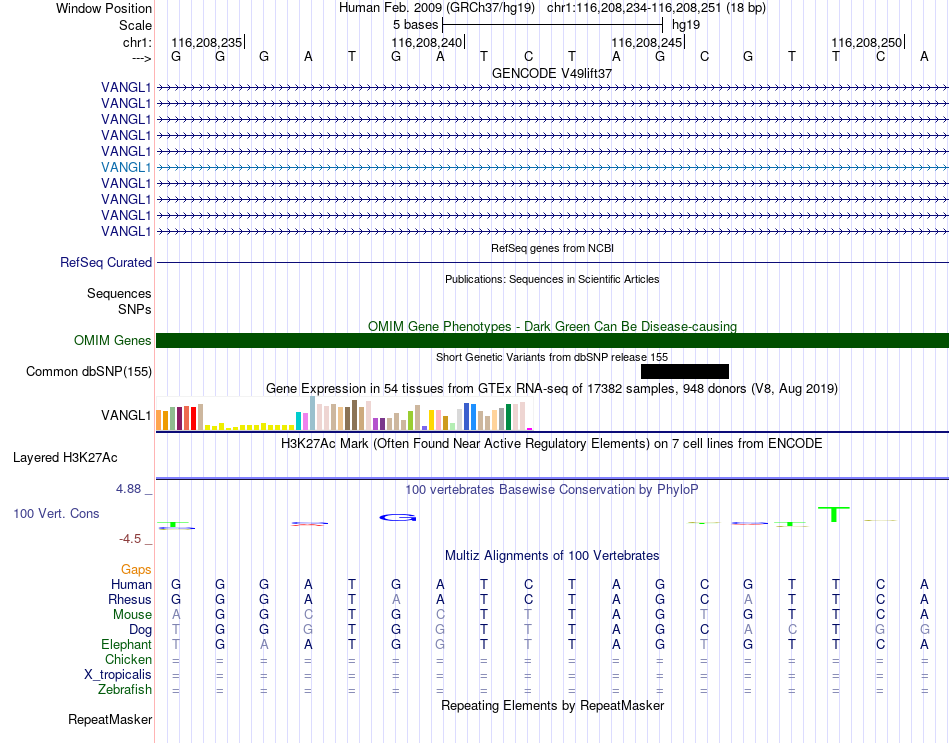Click the Layered H3K27Ac track label
The width and height of the screenshot is (950, 743).
click(65, 458)
